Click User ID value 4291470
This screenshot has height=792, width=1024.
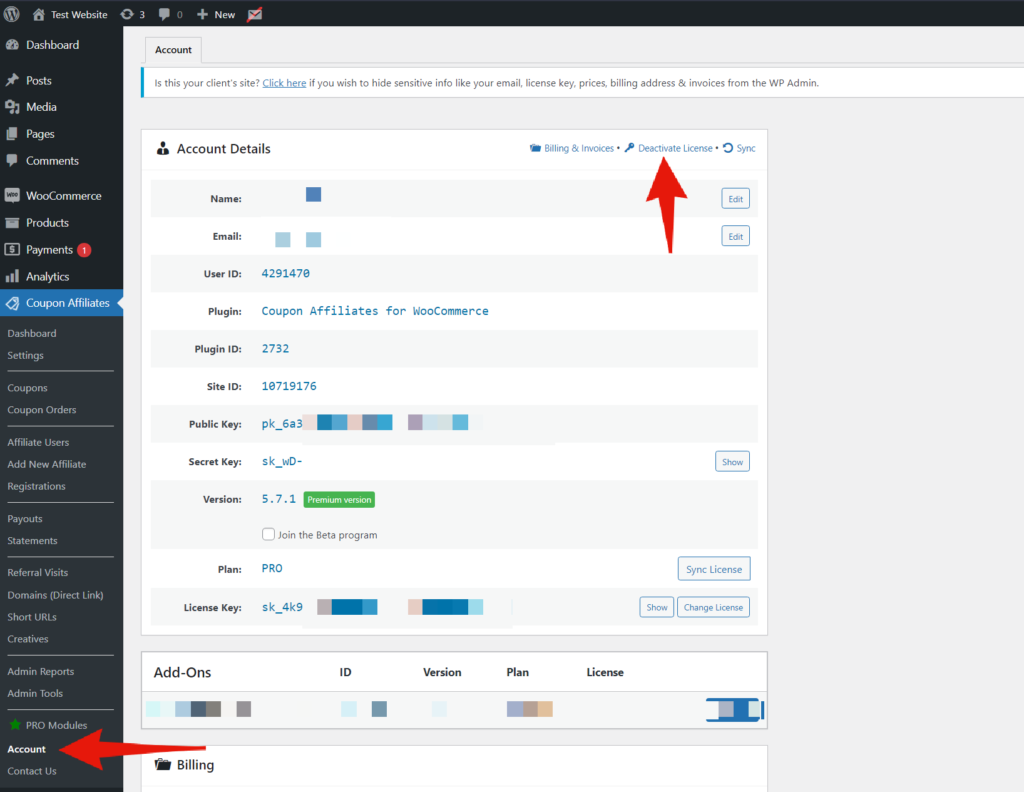click(285, 274)
